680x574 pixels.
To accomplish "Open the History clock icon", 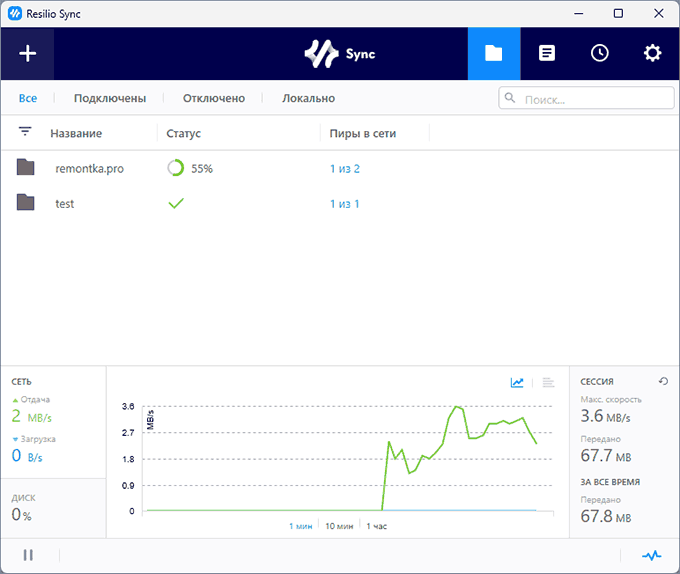I will click(x=599, y=54).
